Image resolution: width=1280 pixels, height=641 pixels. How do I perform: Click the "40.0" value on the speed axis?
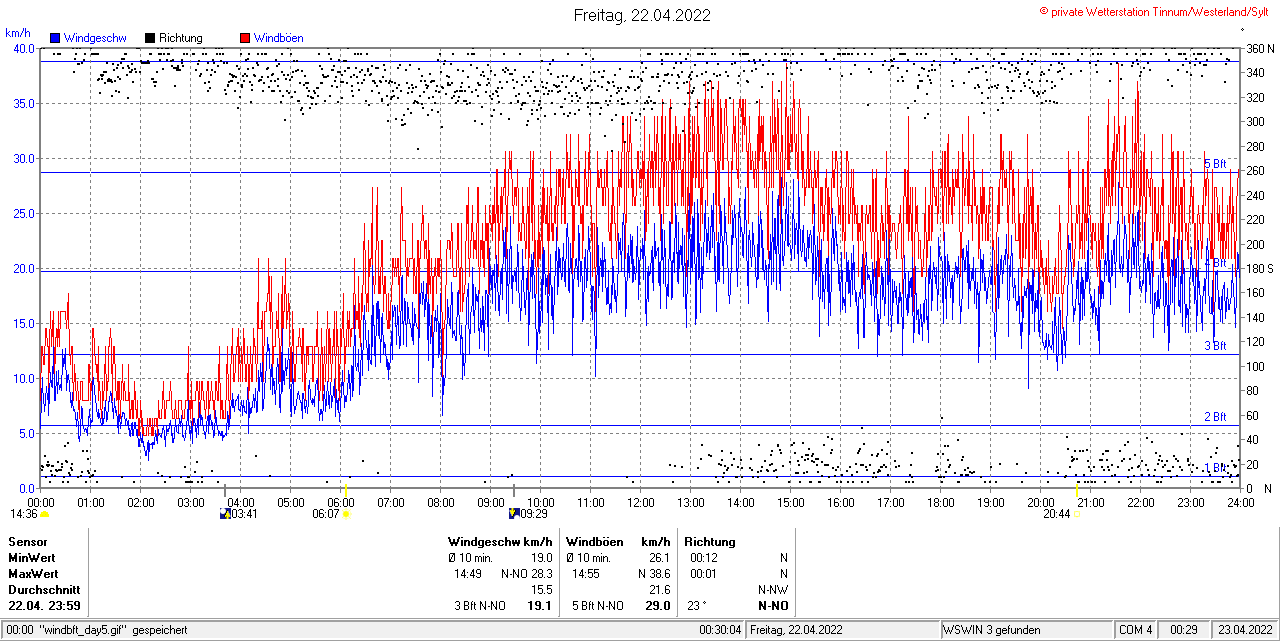22,48
